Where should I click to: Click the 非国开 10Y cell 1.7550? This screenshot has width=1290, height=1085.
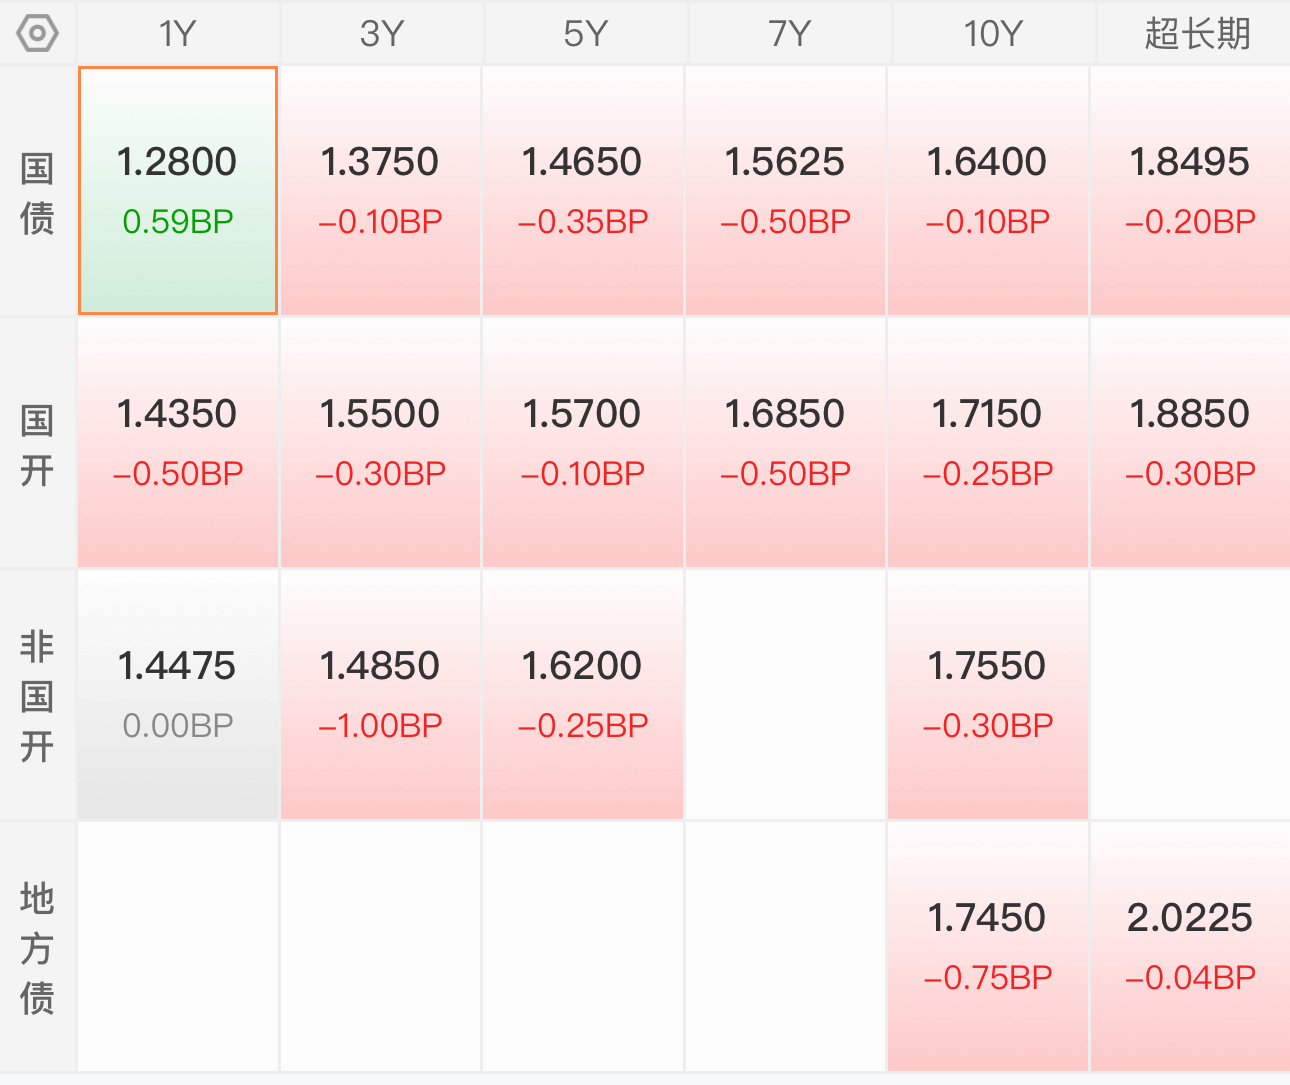pyautogui.click(x=987, y=695)
